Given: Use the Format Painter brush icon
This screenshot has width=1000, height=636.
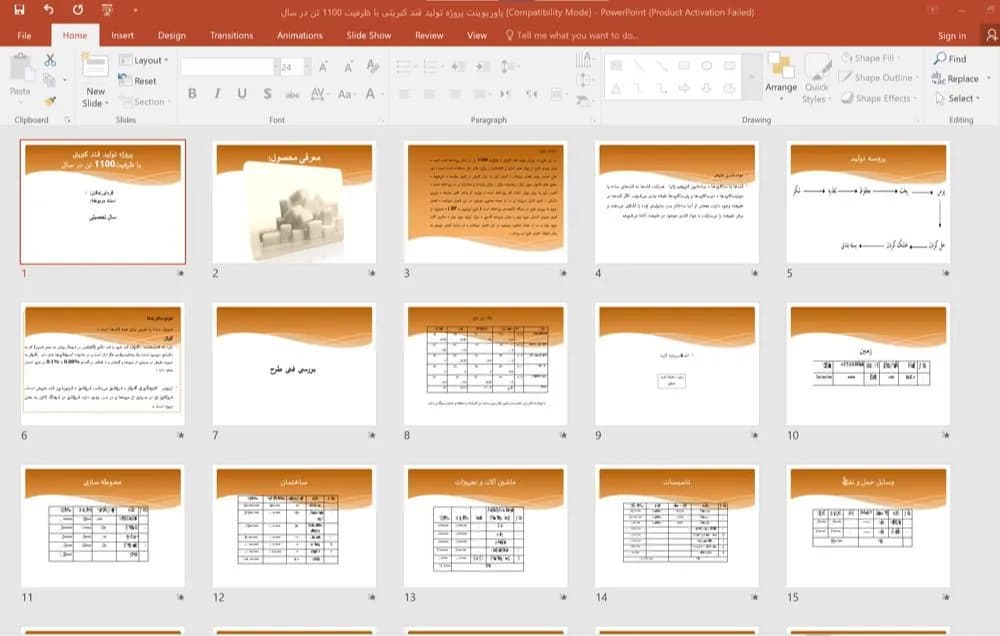Looking at the screenshot, I should [x=50, y=101].
